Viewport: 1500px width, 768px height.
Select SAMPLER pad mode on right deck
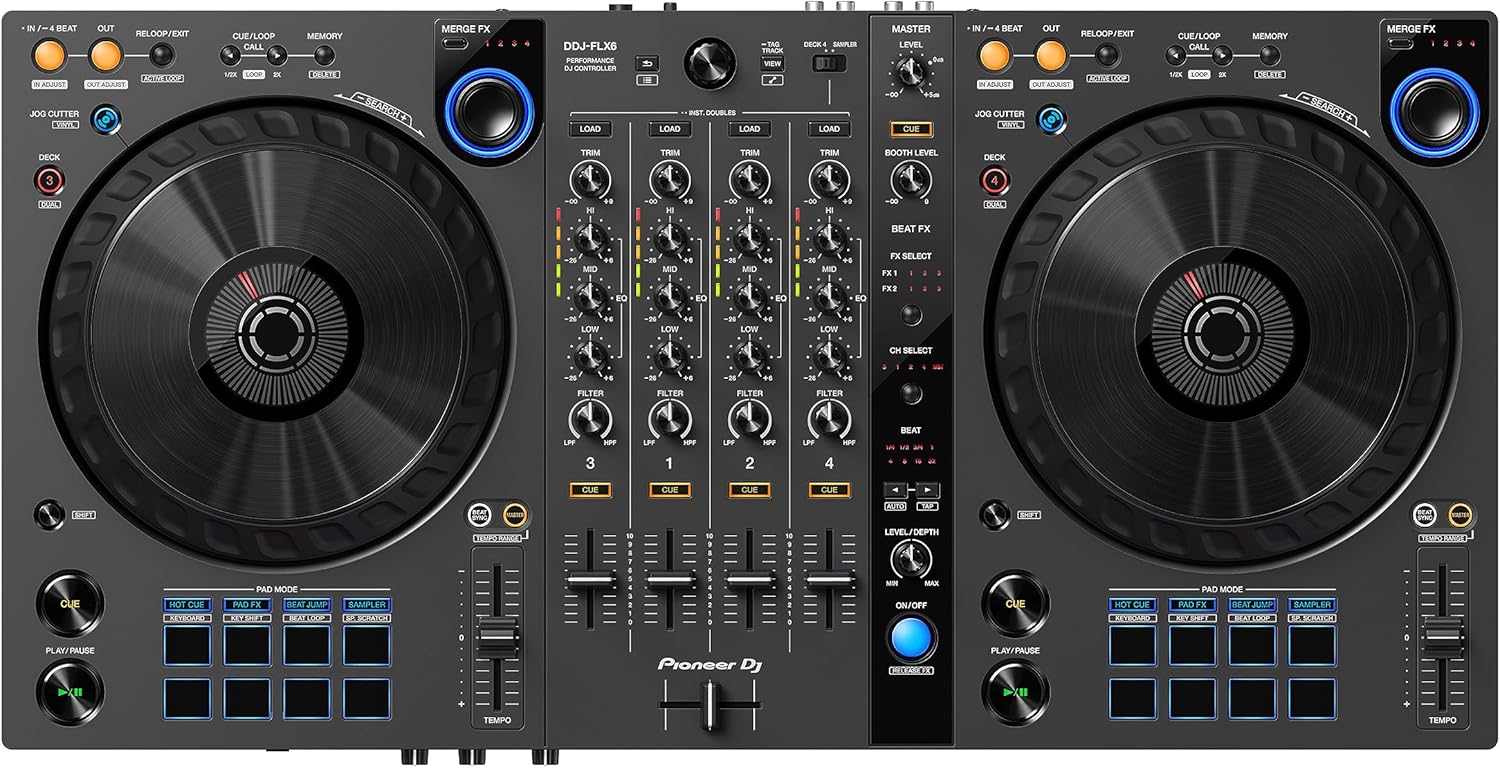[x=1312, y=604]
